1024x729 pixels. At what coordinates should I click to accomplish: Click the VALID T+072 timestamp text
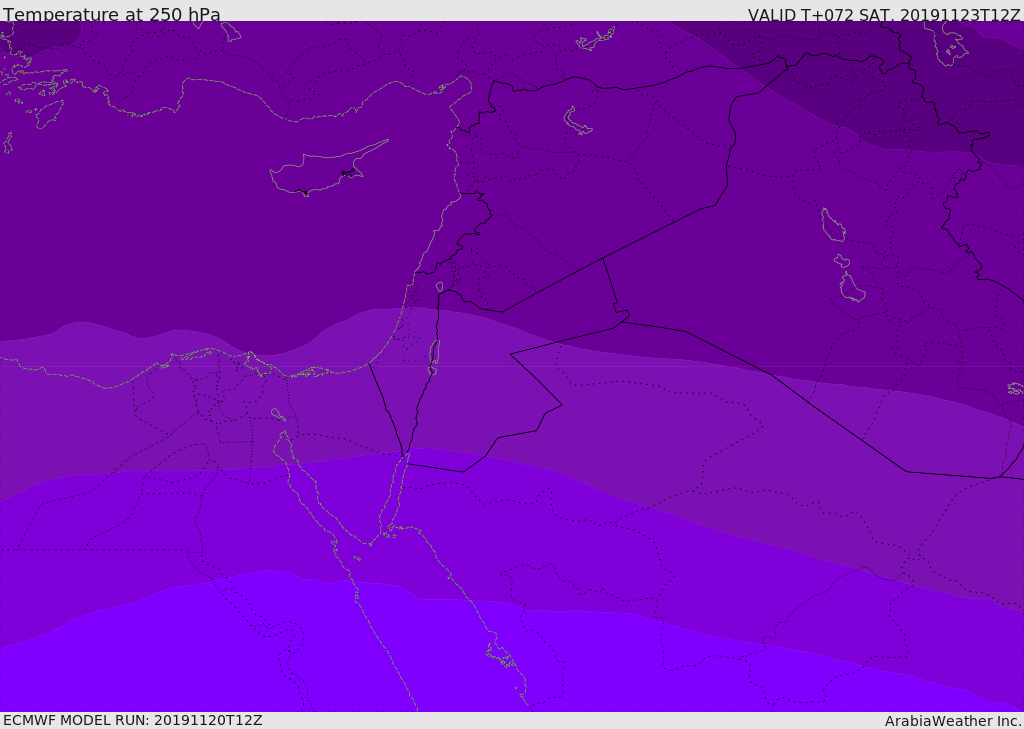(884, 15)
